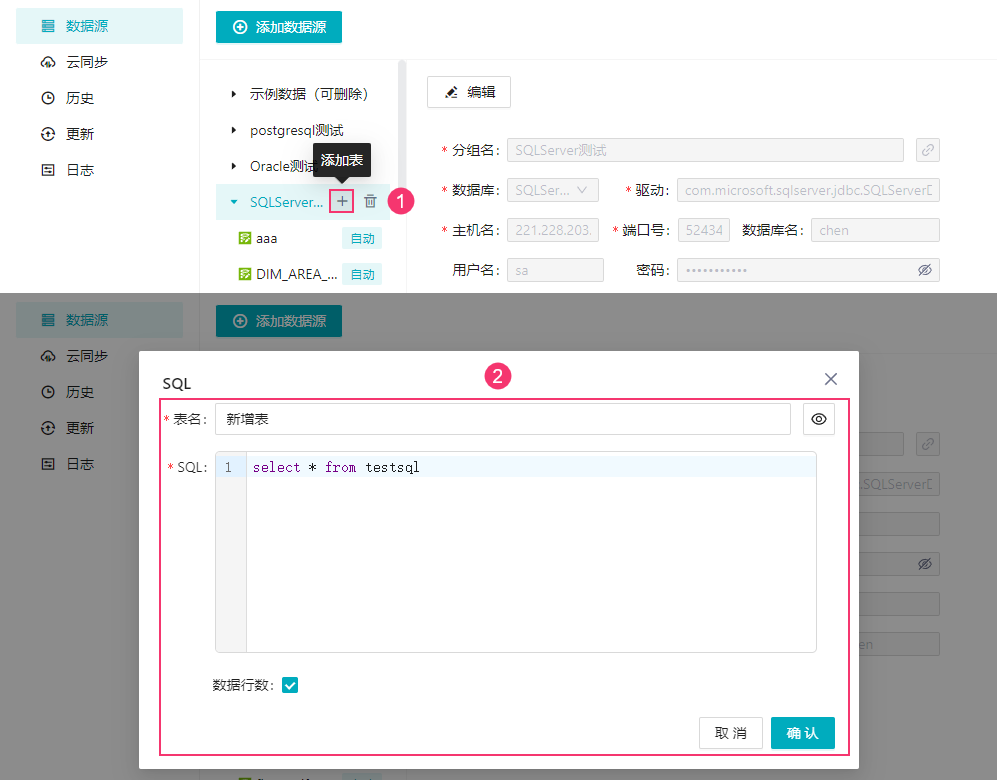
Task: Select the aaa table in the tree
Action: (x=266, y=238)
